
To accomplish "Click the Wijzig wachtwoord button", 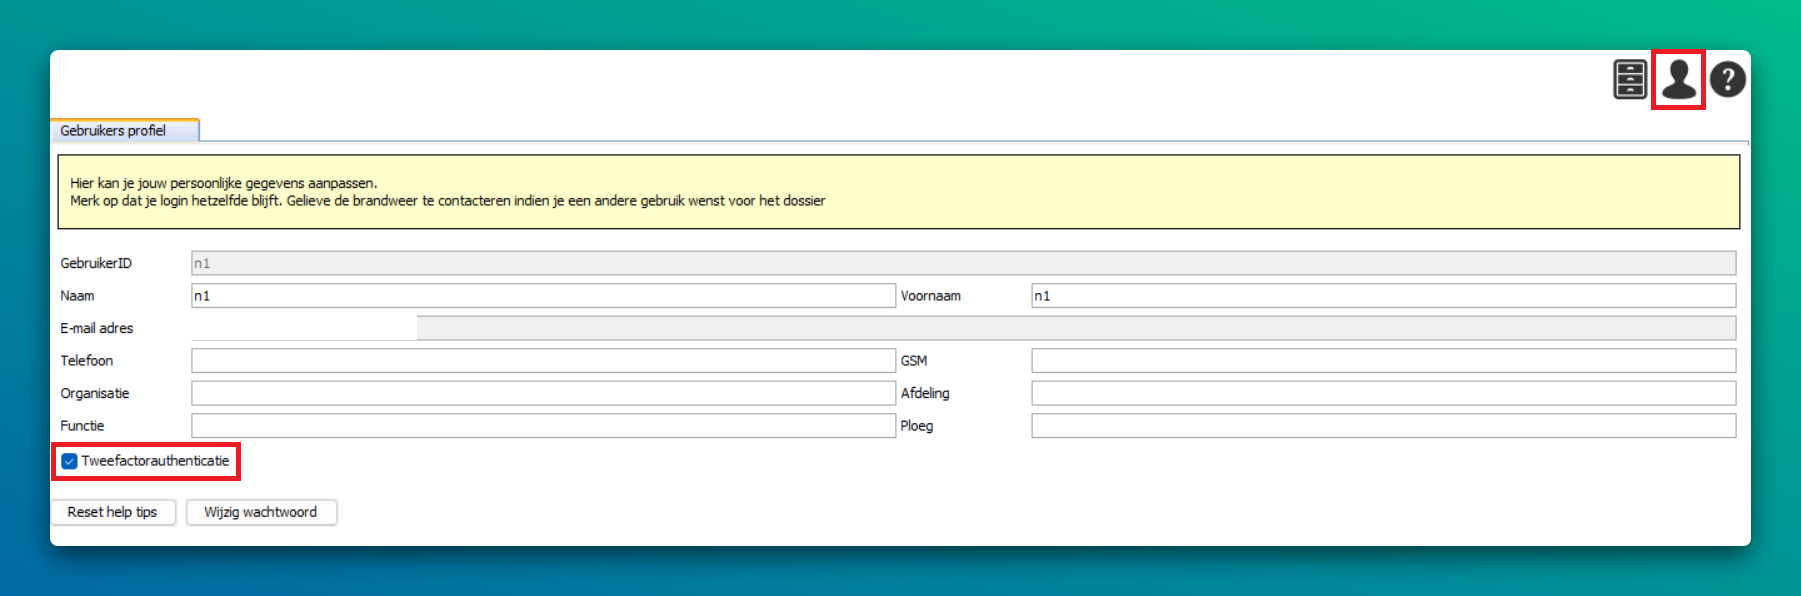I will click(x=261, y=512).
